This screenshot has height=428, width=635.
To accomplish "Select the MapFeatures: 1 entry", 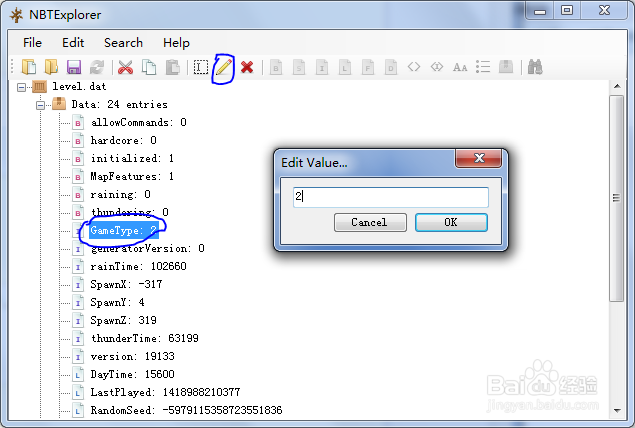I will [132, 177].
